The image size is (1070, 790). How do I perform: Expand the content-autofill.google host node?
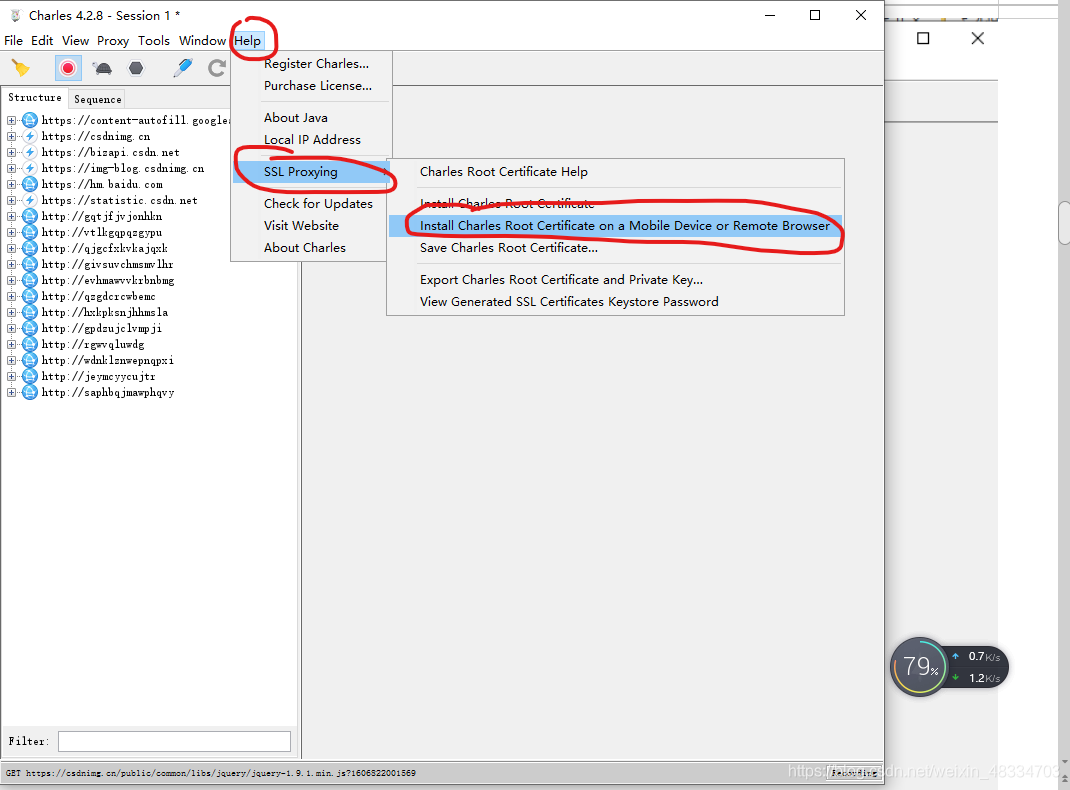tap(12, 120)
